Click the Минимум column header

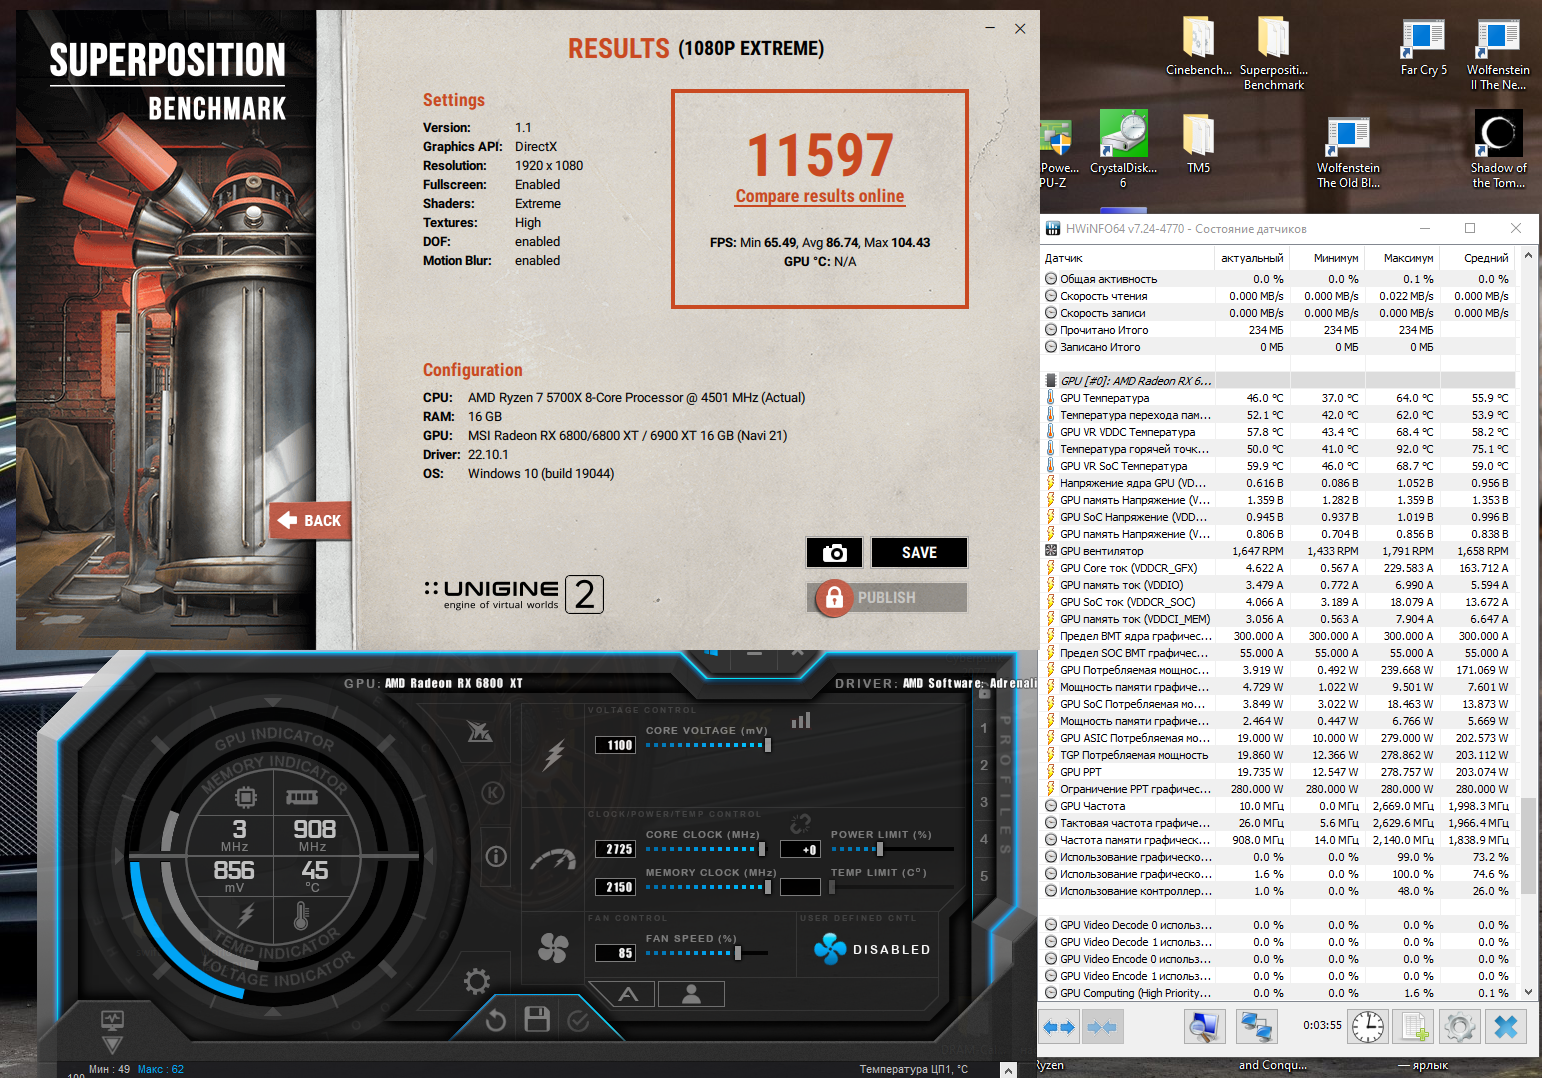click(x=1328, y=258)
